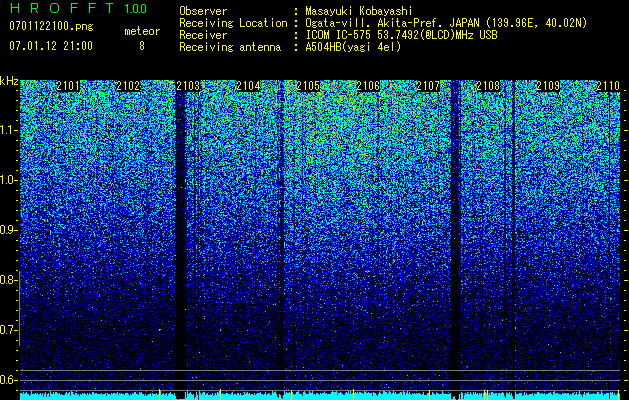
Task: Click the 1.1 kHz axis tick label
Action: [7, 130]
